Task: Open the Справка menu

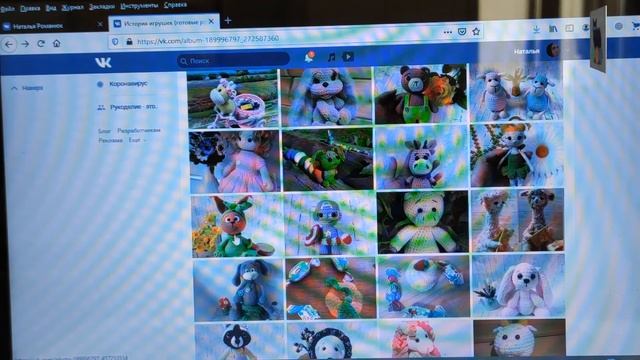Action: click(175, 5)
